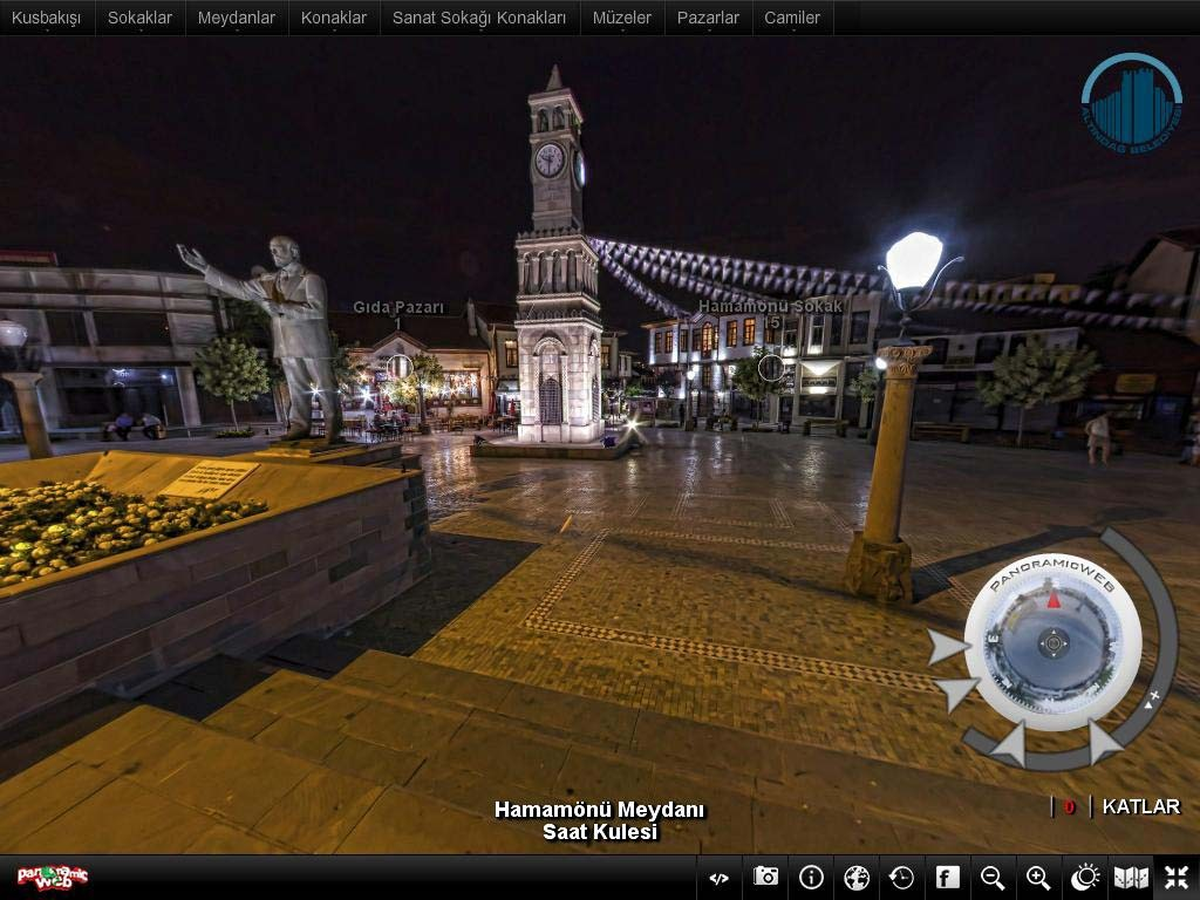Click the globe icon in the toolbar
The width and height of the screenshot is (1200, 900).
[x=857, y=878]
